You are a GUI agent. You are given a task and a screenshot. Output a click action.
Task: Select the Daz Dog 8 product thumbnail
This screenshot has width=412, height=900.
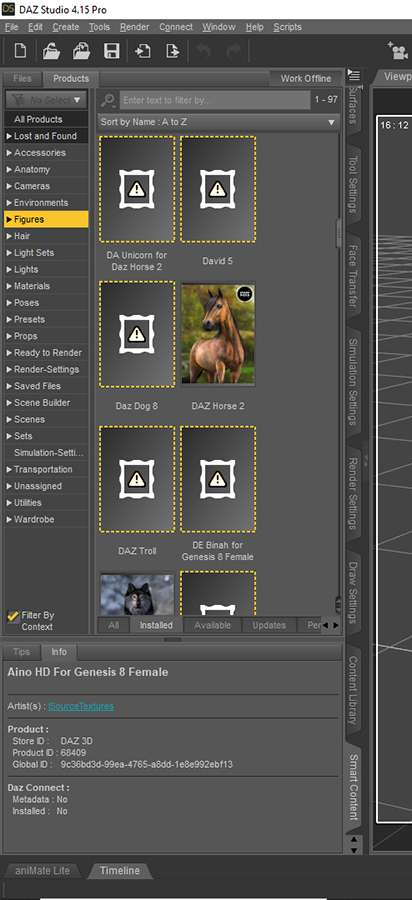coord(137,334)
